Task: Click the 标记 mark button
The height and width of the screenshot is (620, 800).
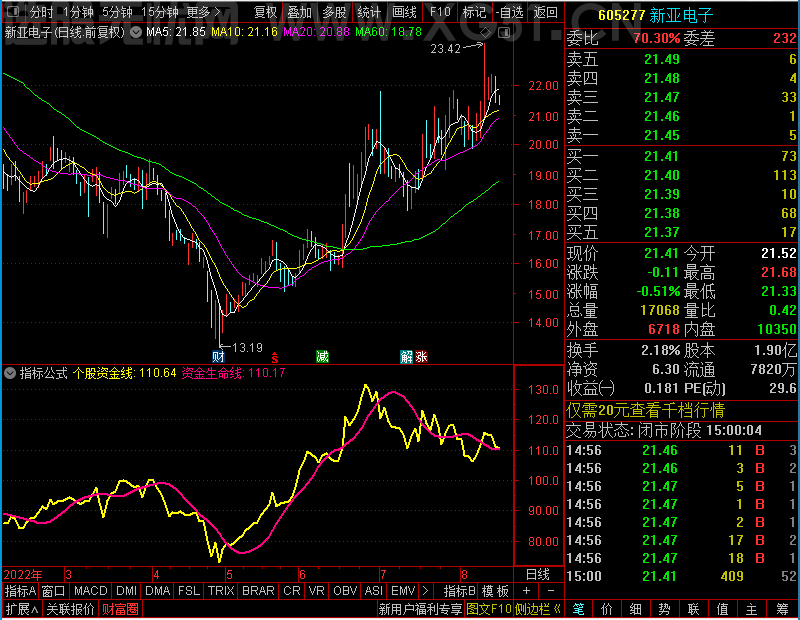Action: [474, 12]
